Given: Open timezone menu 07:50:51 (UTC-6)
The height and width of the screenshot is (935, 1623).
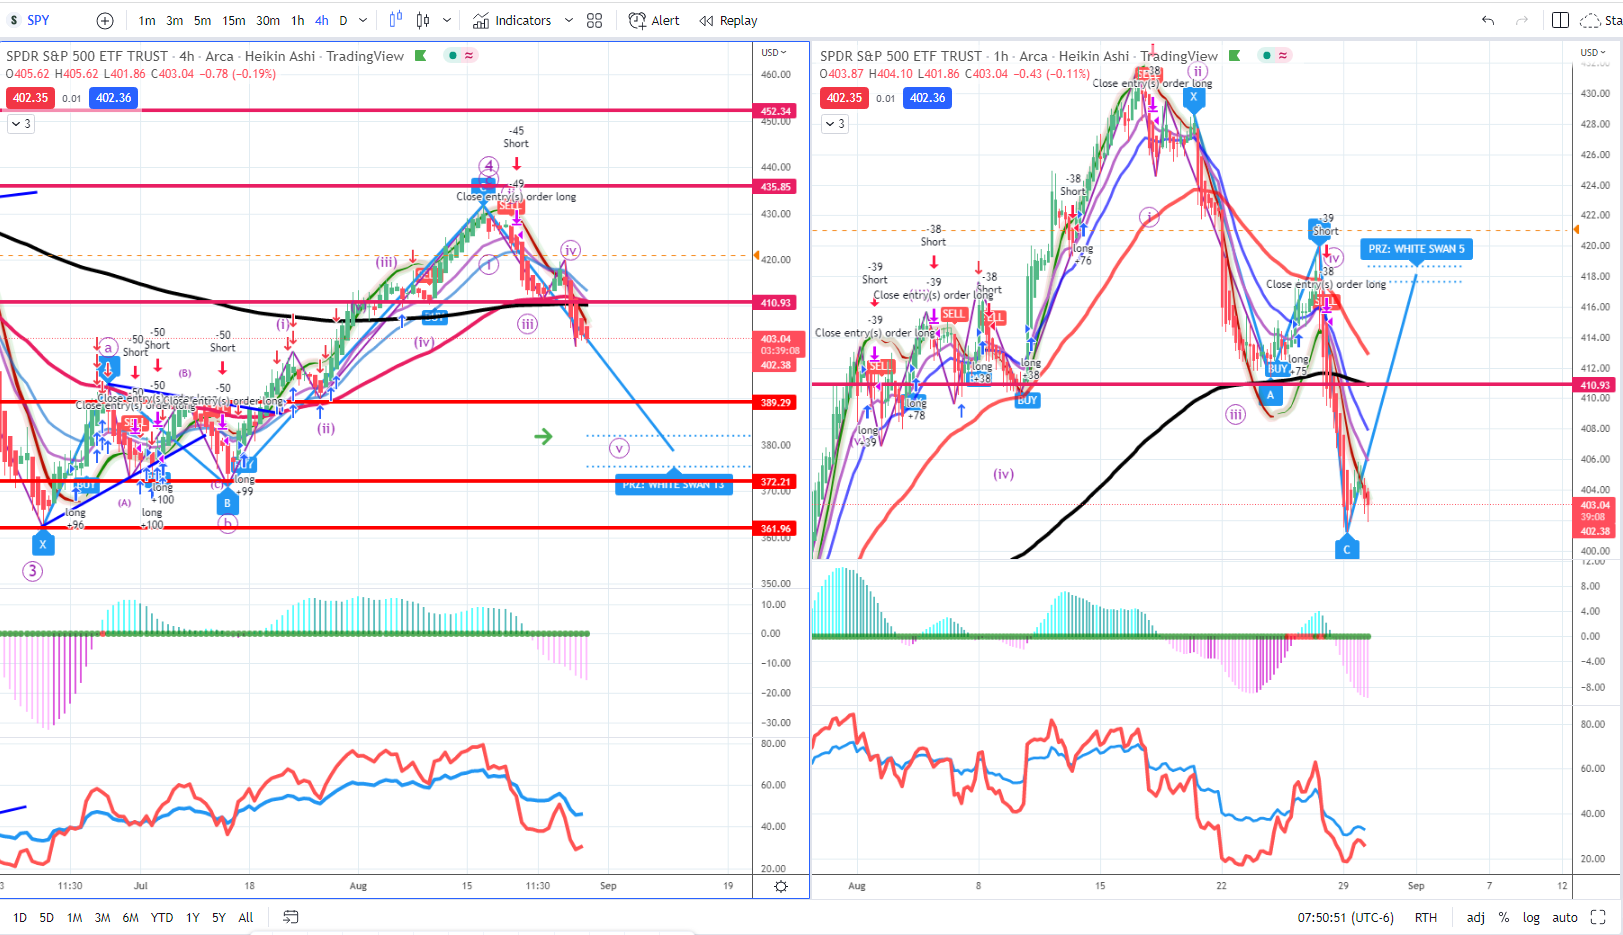Looking at the screenshot, I should [1345, 917].
